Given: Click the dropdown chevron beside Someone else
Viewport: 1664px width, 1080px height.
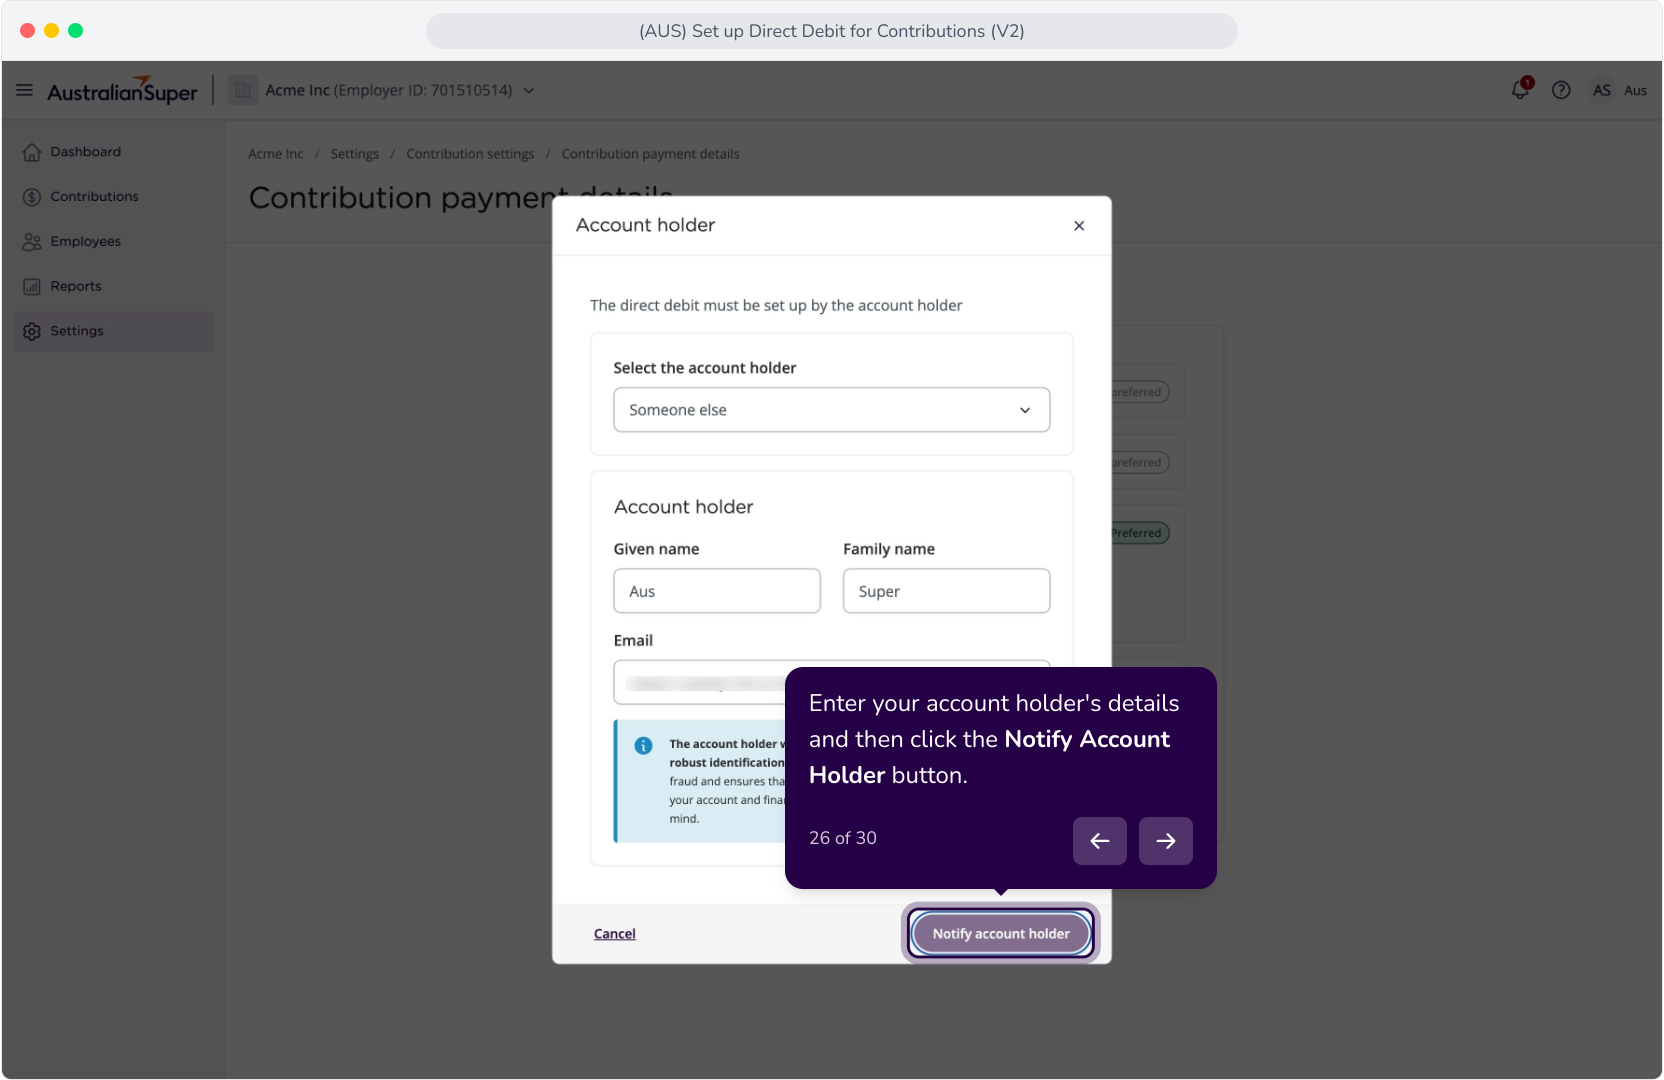Looking at the screenshot, I should click(x=1025, y=410).
